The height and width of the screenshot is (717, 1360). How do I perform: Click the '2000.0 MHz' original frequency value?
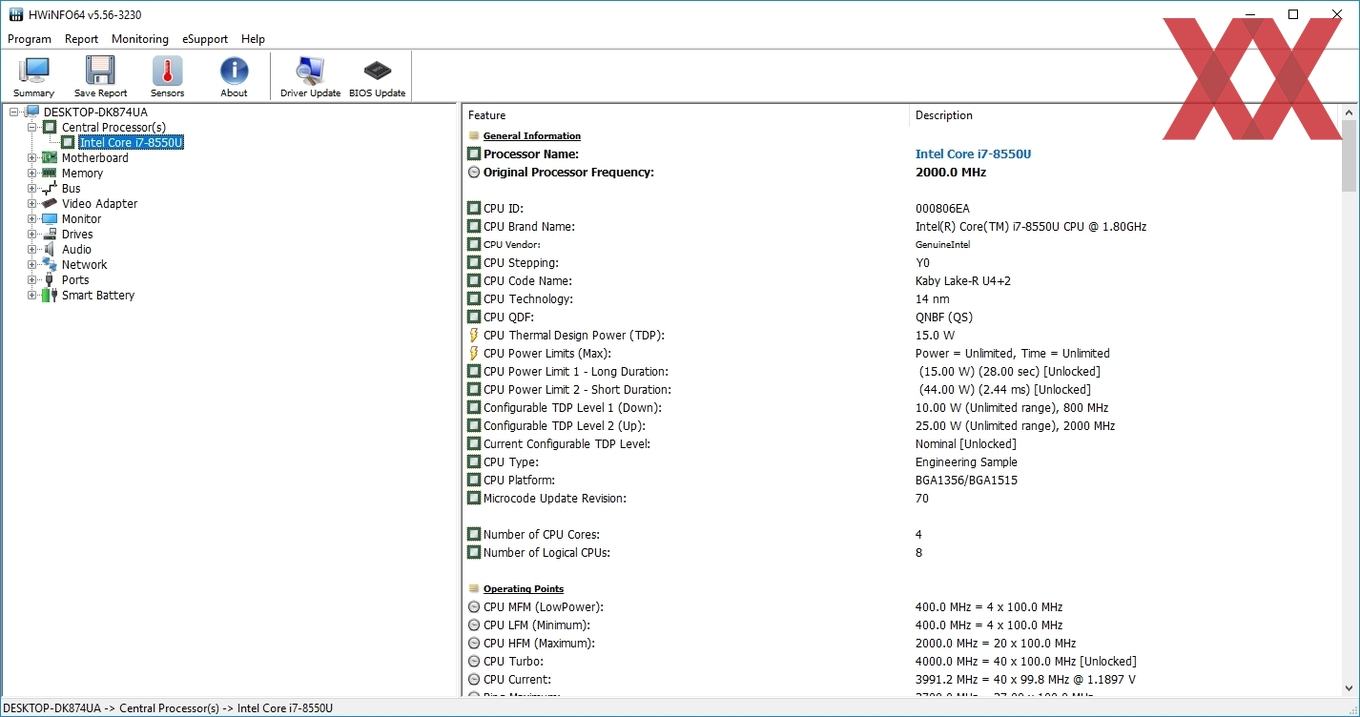click(x=951, y=172)
